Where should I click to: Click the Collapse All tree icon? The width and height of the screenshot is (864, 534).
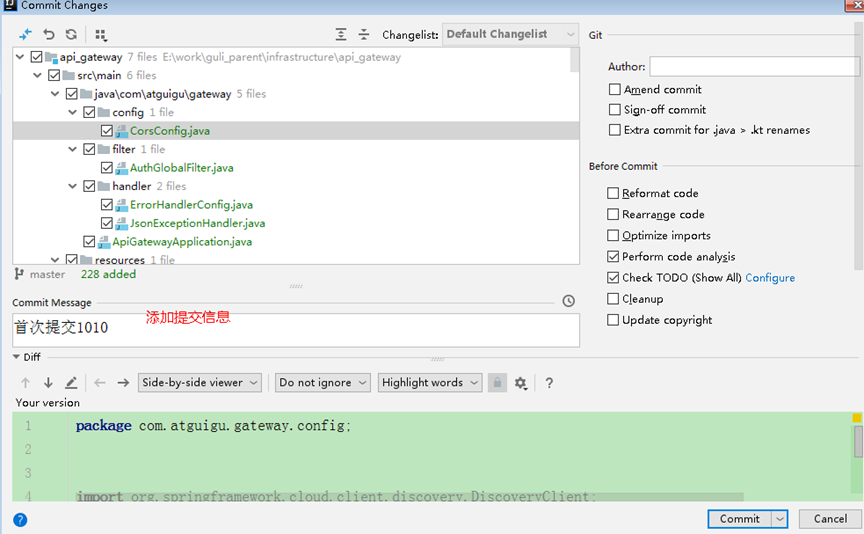pyautogui.click(x=364, y=35)
